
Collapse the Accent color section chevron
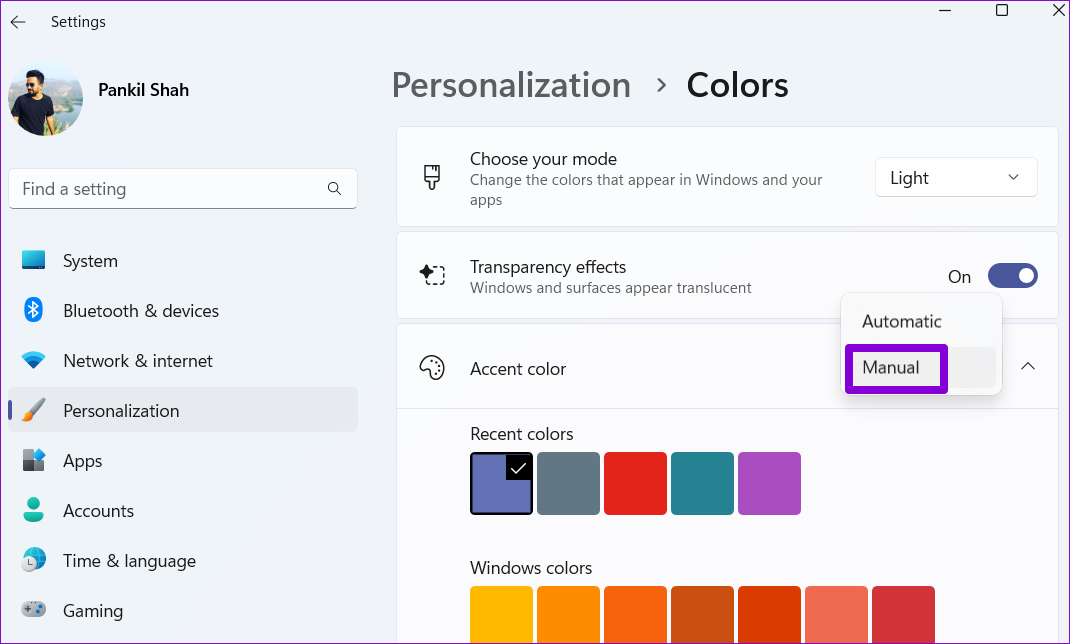[1028, 366]
